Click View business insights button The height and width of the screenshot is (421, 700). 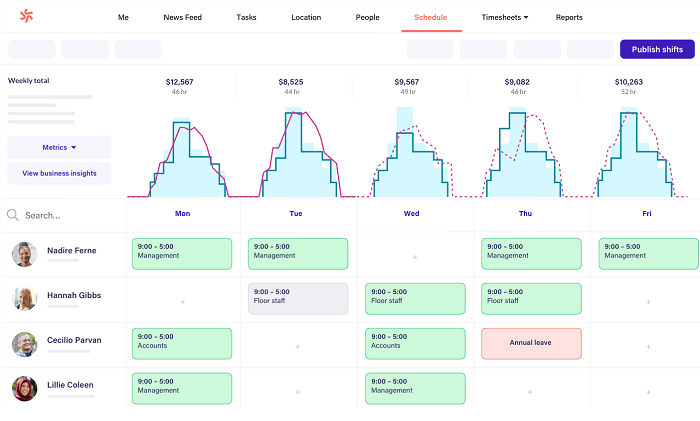click(x=59, y=173)
